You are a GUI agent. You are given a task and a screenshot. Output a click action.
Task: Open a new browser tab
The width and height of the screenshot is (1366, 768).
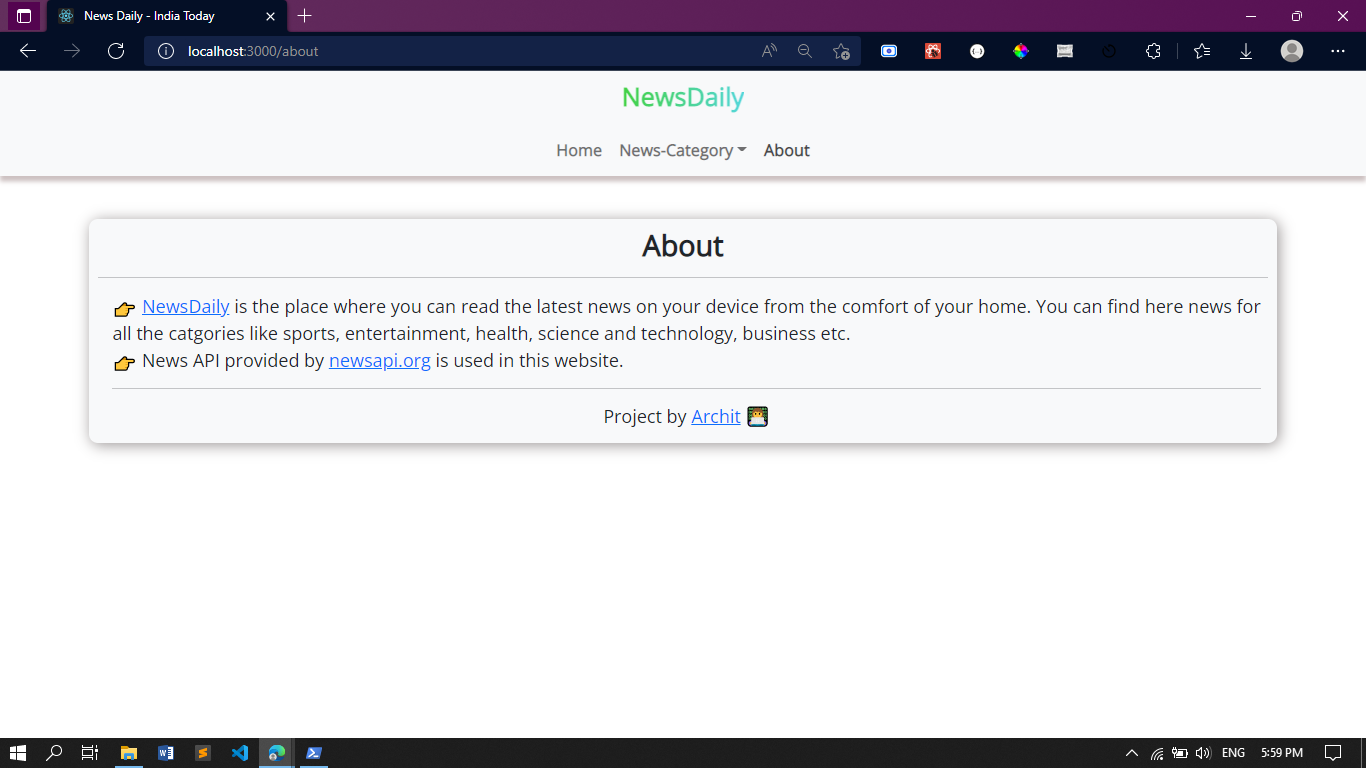point(305,16)
